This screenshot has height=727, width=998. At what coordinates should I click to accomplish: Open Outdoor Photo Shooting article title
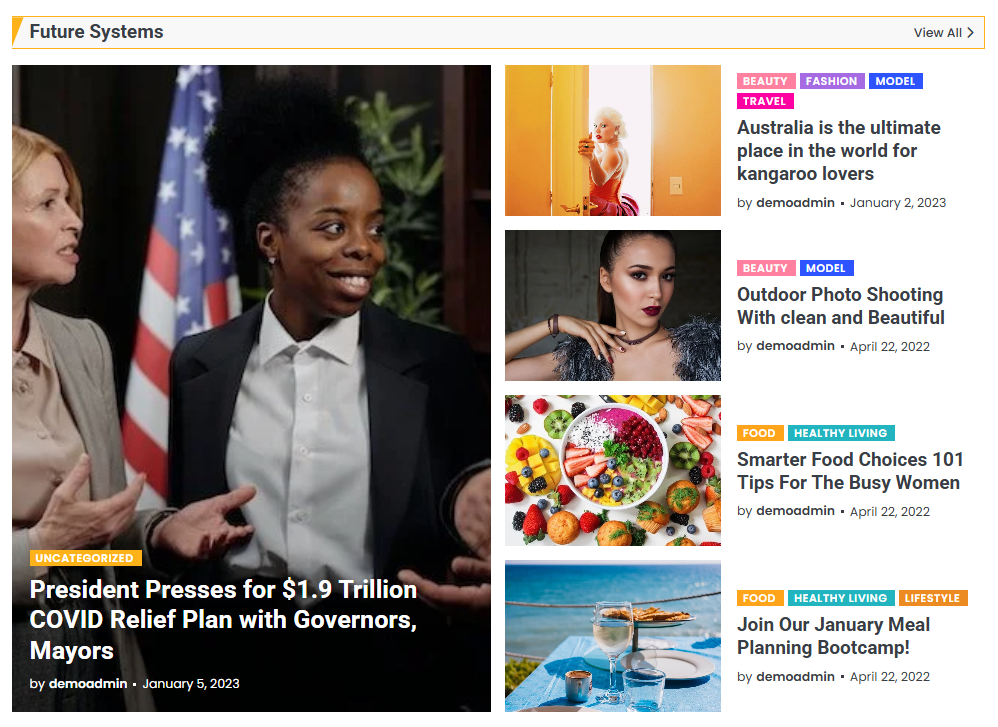pos(841,306)
